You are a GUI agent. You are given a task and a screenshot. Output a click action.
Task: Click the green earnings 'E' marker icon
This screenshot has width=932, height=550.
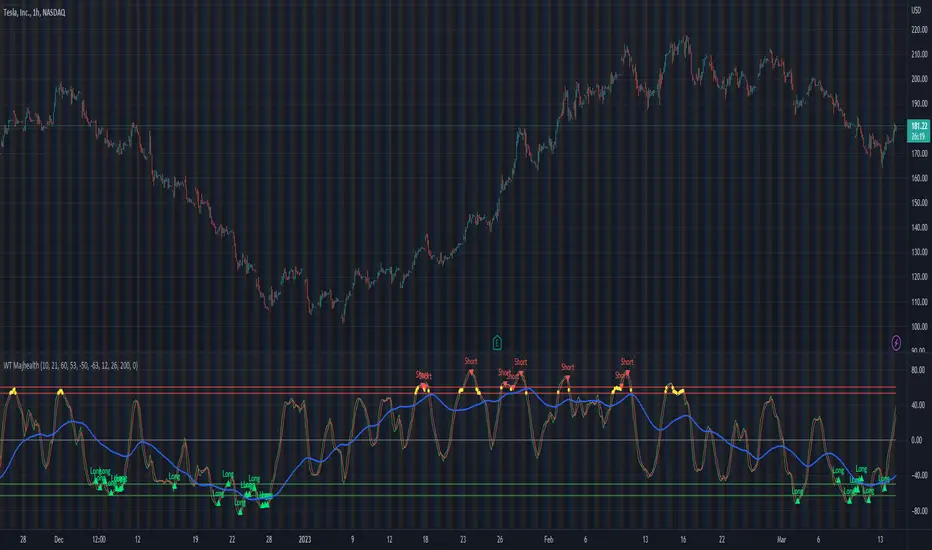497,342
